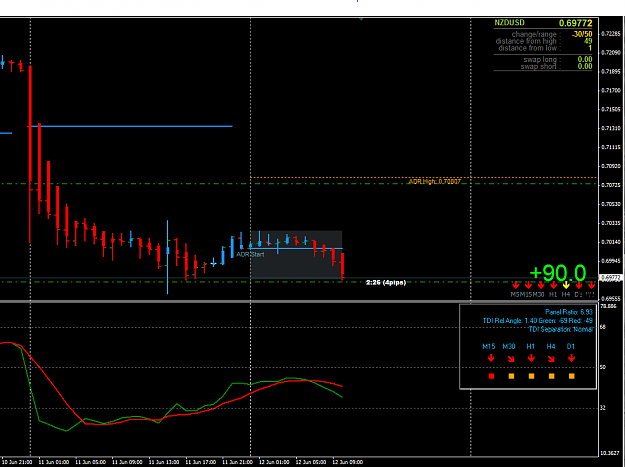Click the indicator scale value 32
Image resolution: width=625 pixels, height=467 pixels.
pos(603,408)
